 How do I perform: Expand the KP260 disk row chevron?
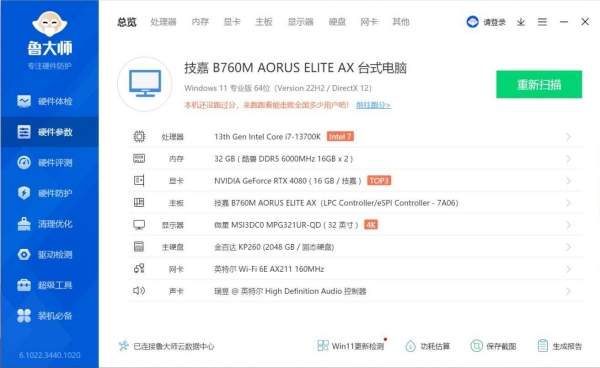569,247
